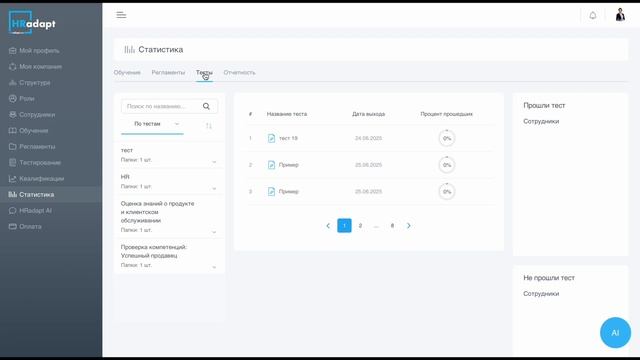This screenshot has width=640, height=360.
Task: Click the тест 19 document icon
Action: [271, 138]
